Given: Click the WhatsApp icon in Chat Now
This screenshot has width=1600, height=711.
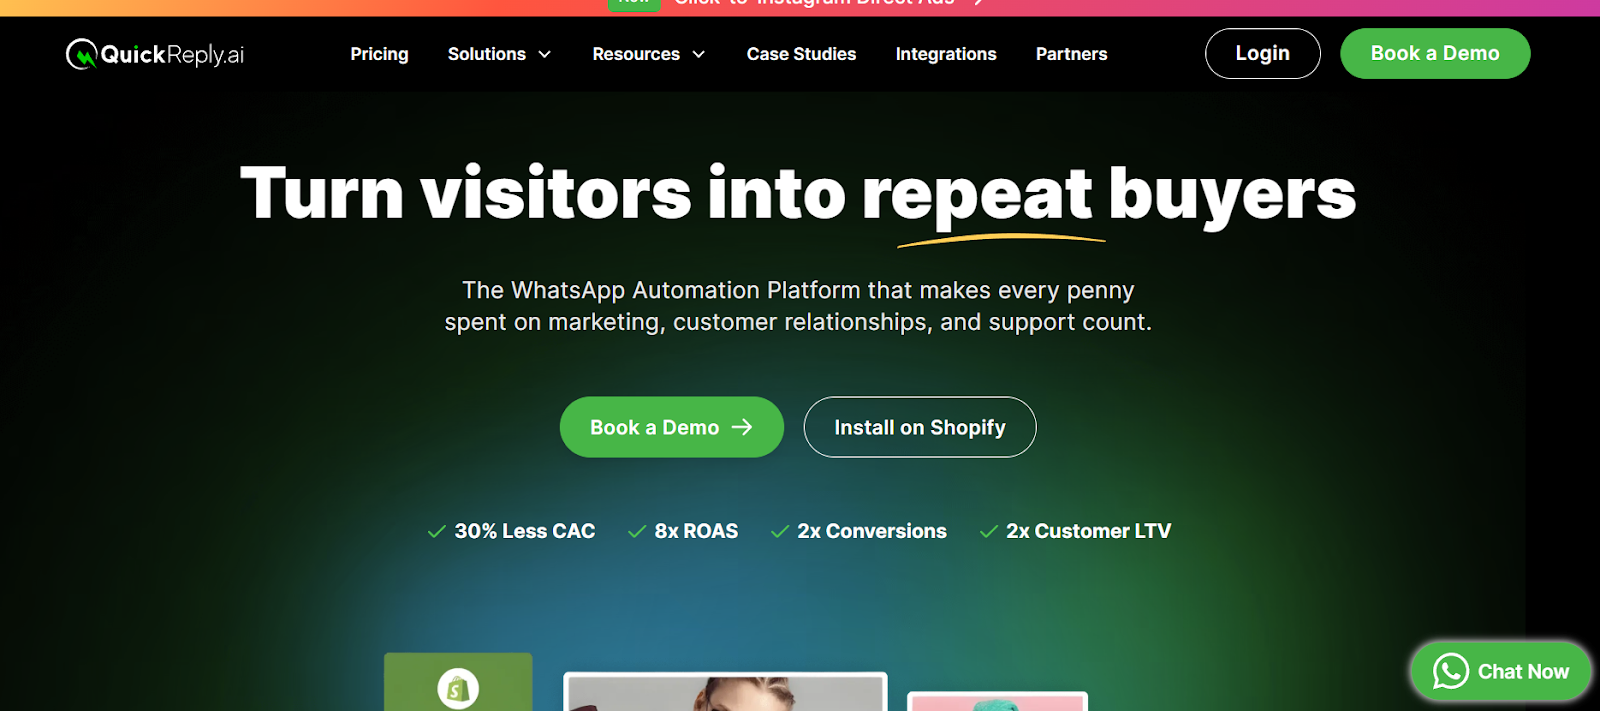Looking at the screenshot, I should [x=1450, y=671].
